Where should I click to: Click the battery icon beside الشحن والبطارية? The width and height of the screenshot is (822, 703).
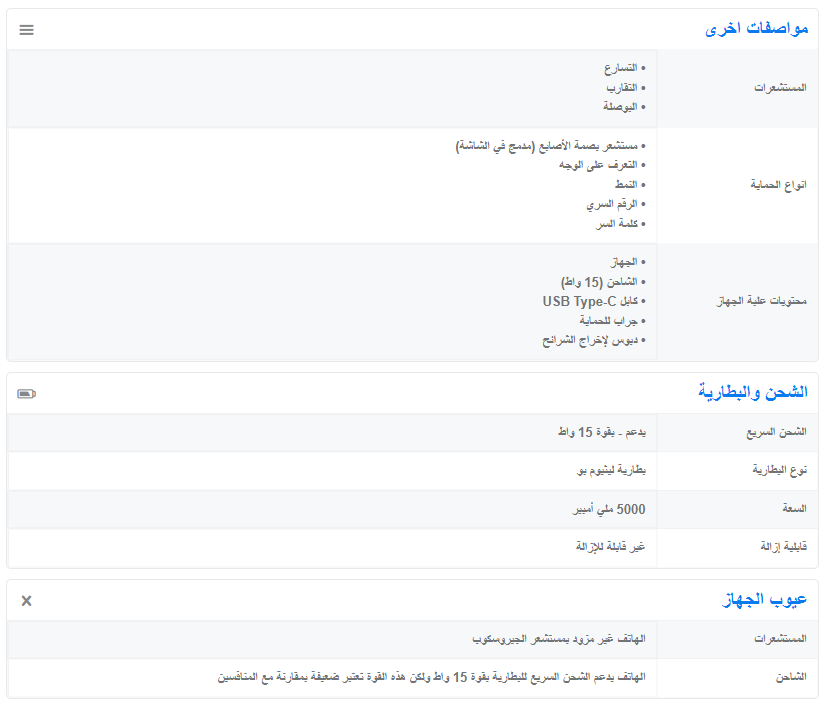(26, 394)
